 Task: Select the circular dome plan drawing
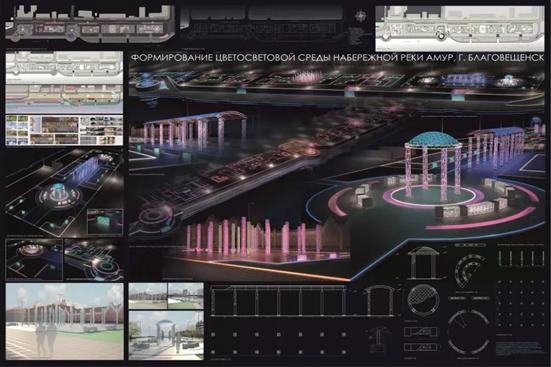tap(423, 300)
